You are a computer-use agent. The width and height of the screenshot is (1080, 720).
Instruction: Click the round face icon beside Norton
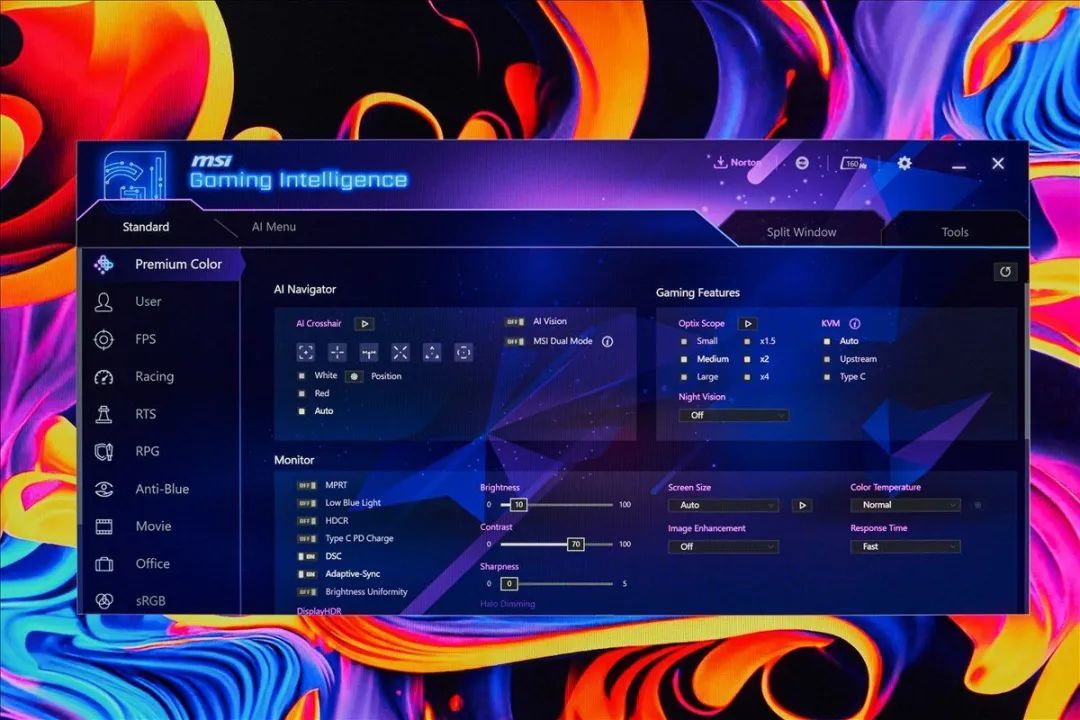802,163
